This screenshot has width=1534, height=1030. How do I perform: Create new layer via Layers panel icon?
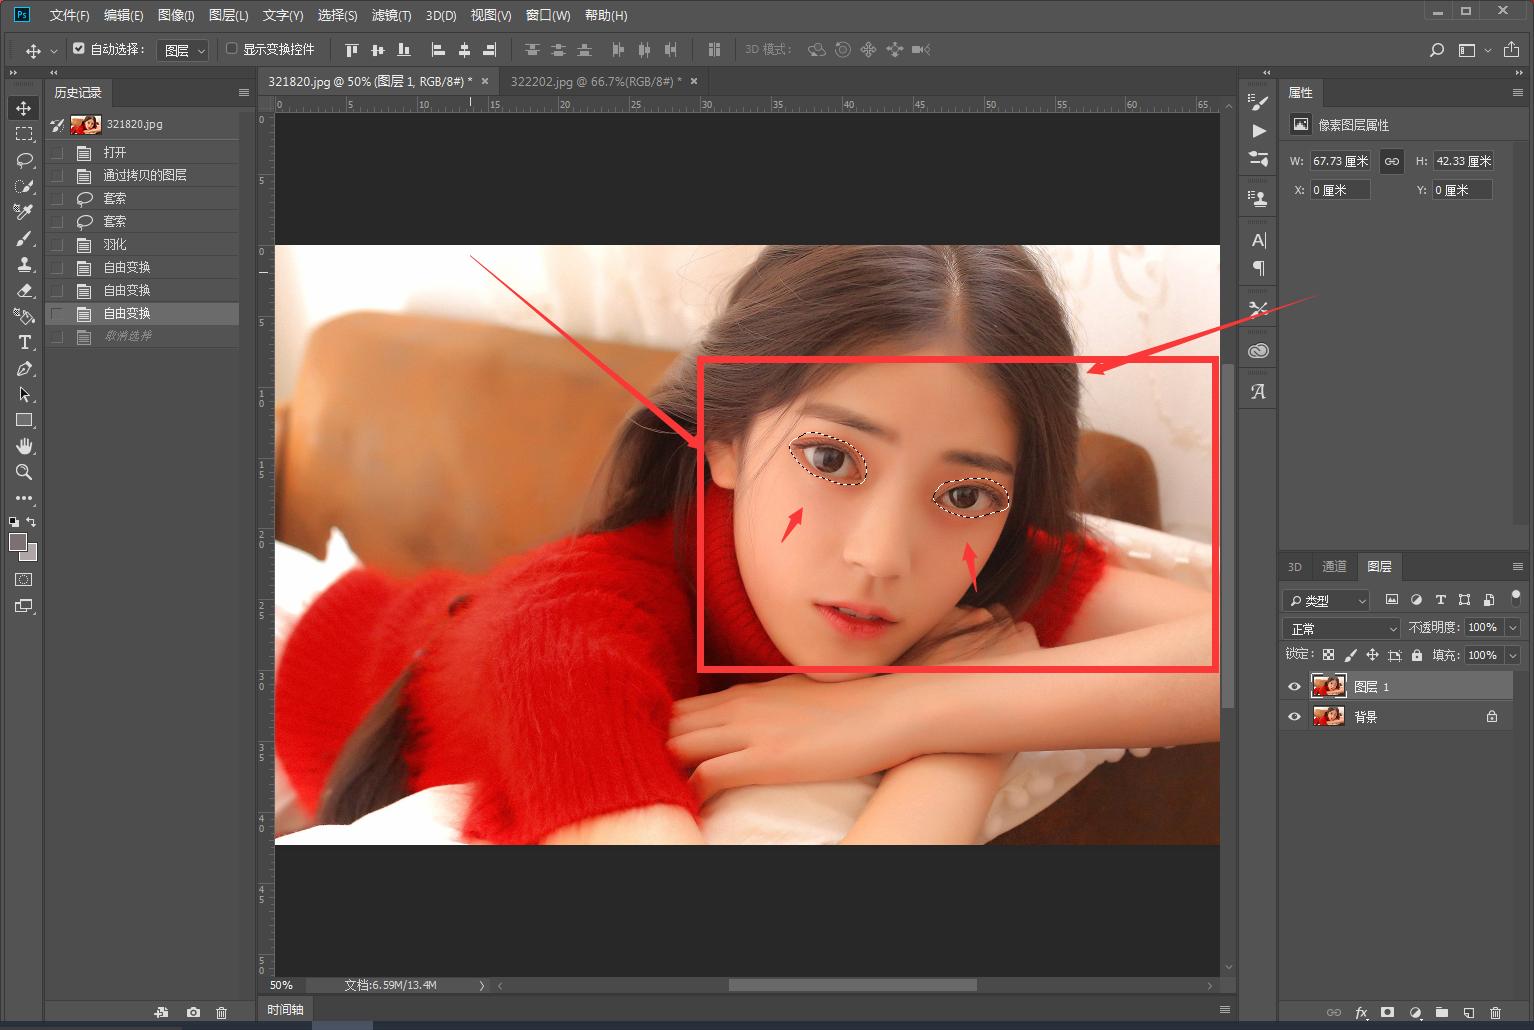click(1468, 1012)
